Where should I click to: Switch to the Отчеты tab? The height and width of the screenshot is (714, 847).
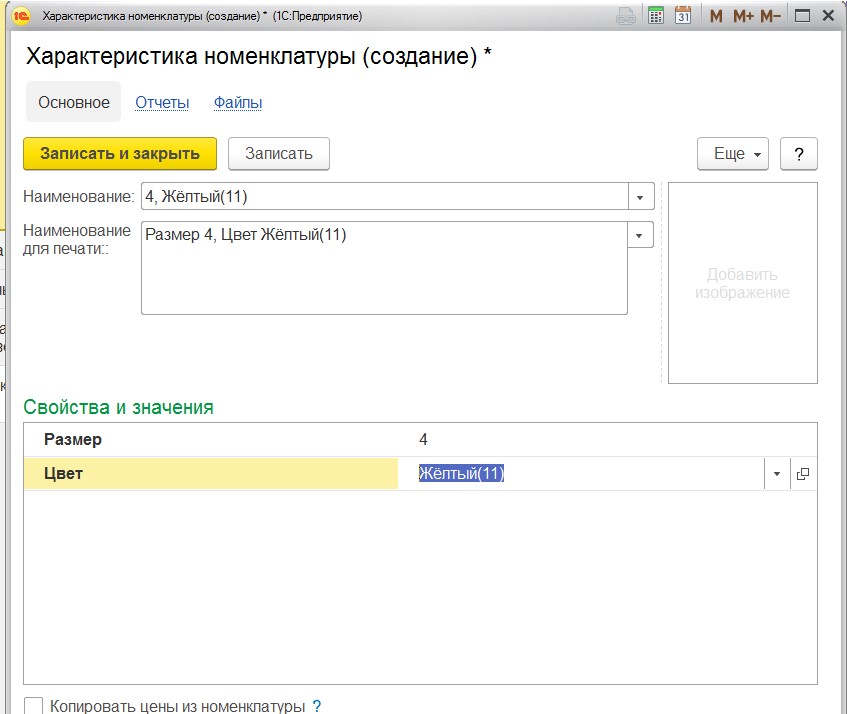coord(162,103)
